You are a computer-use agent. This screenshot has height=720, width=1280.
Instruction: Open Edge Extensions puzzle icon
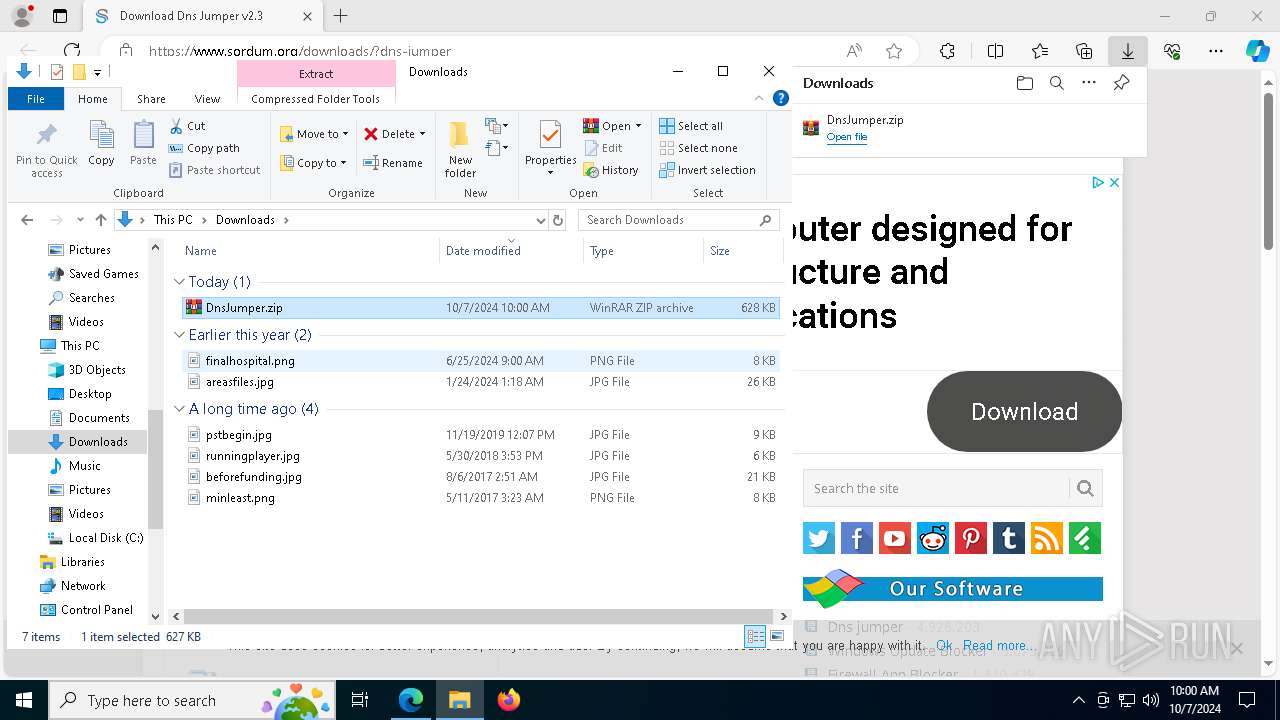coord(947,51)
